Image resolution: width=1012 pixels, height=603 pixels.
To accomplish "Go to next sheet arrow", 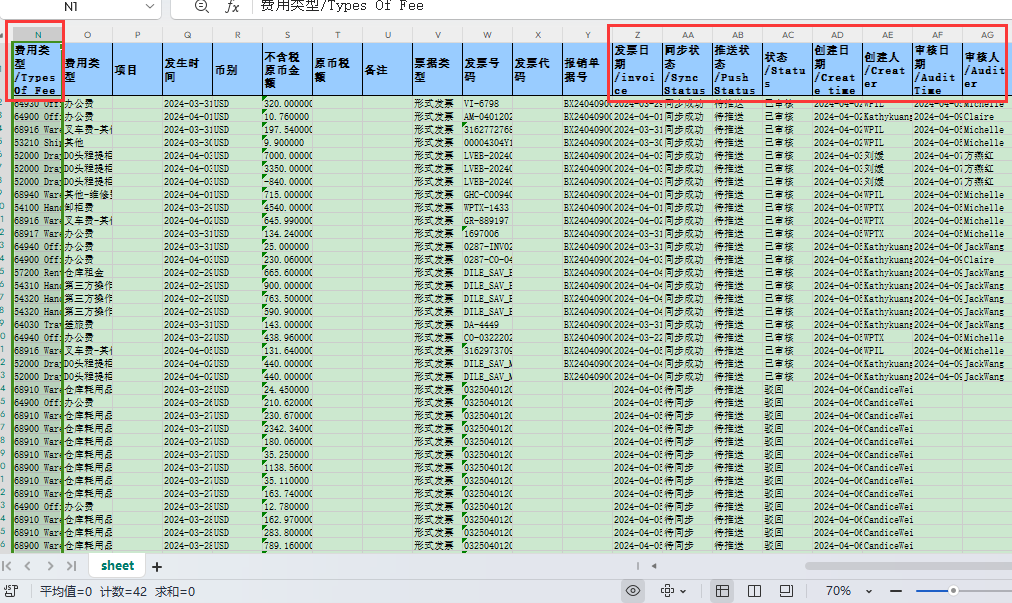I will 50,566.
